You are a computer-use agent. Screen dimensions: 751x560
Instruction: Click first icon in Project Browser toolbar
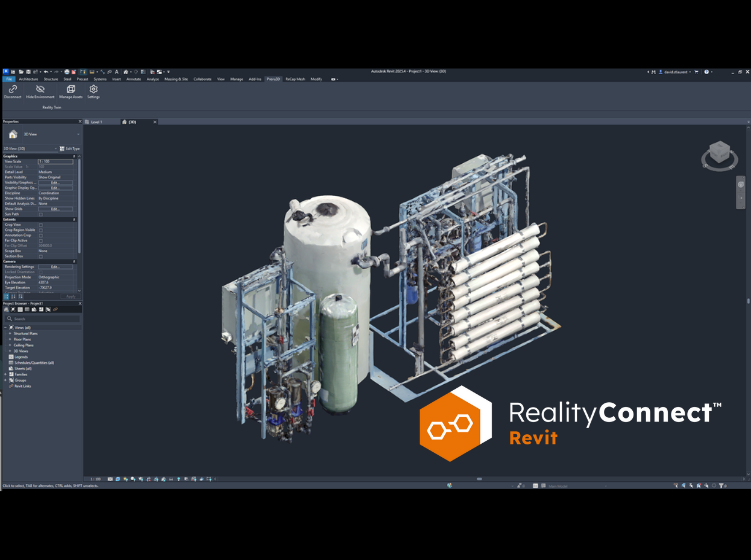tap(6, 309)
